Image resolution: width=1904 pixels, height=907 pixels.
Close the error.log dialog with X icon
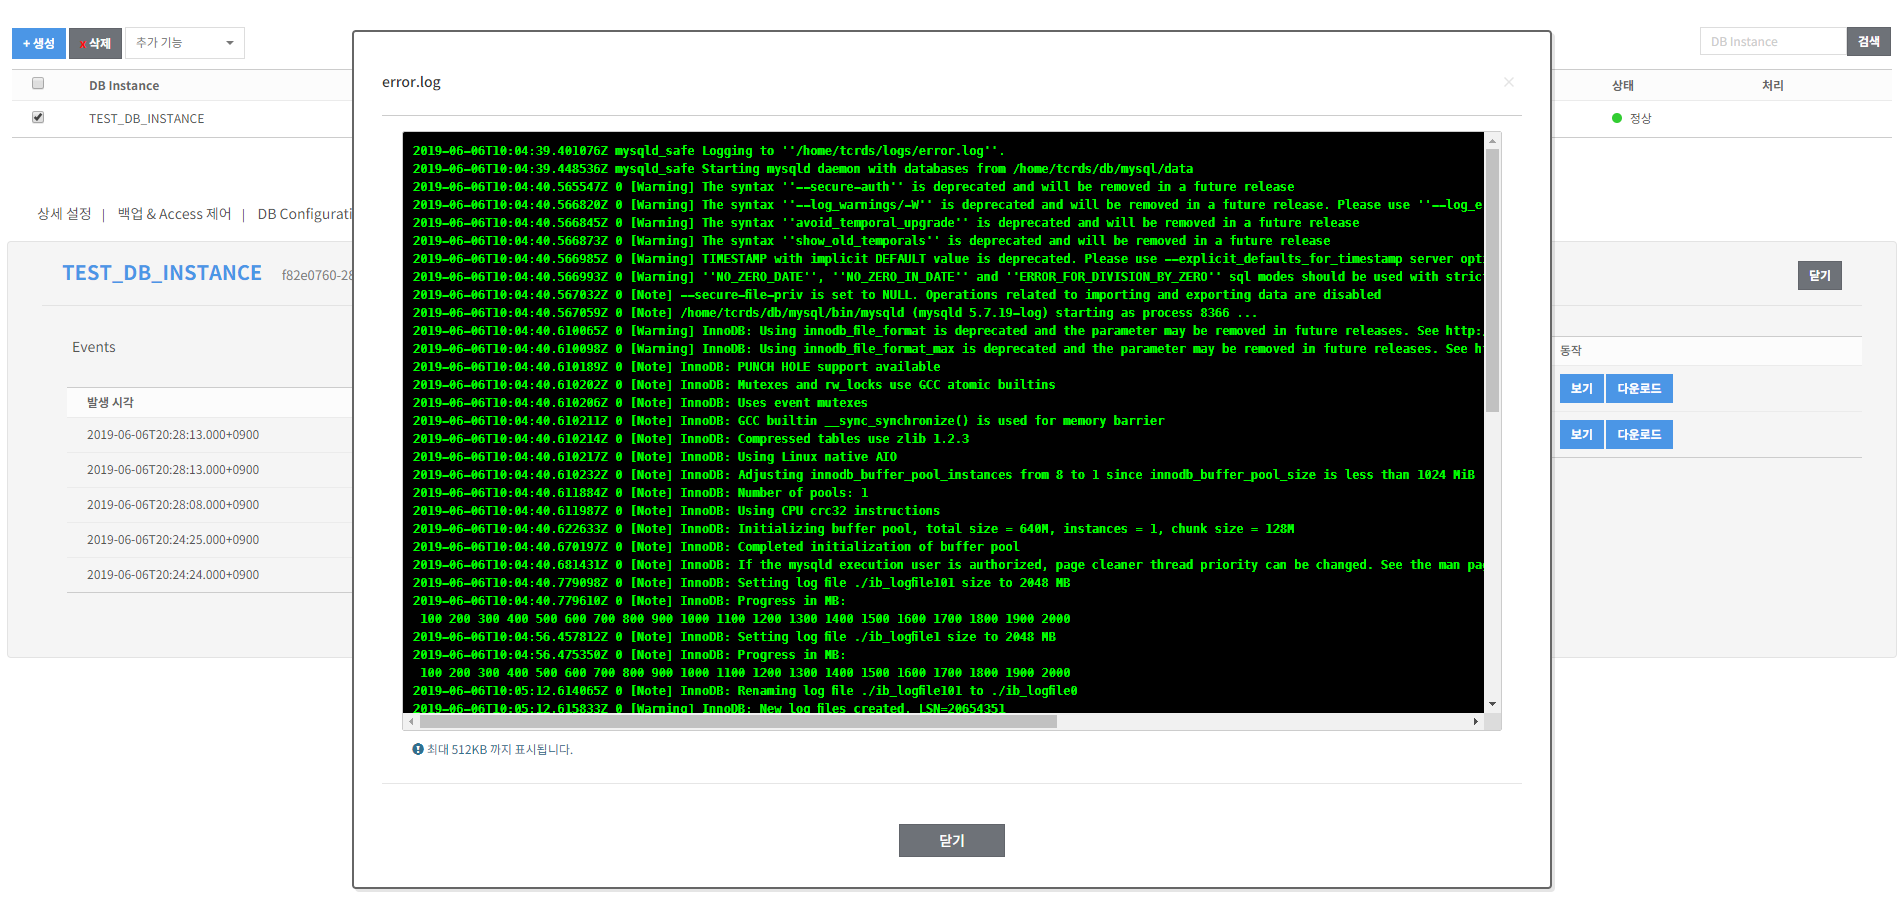click(x=1509, y=82)
